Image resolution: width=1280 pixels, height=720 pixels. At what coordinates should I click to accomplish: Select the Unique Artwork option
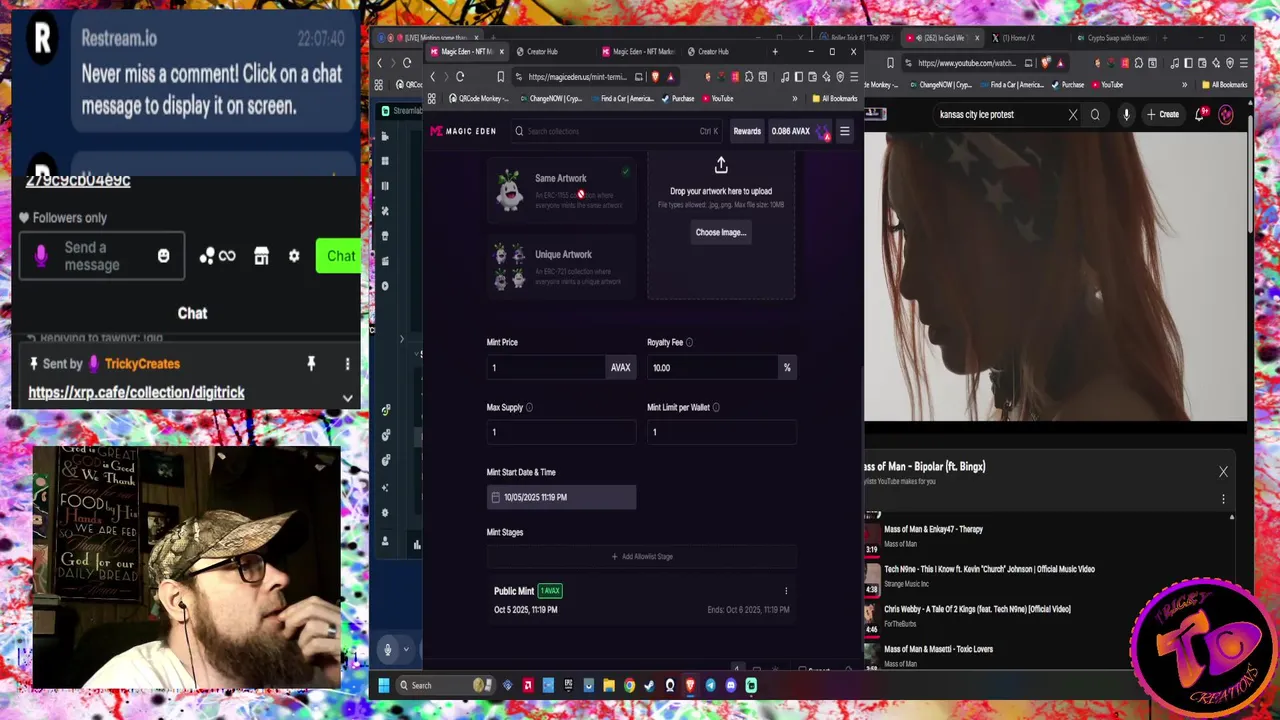tap(561, 266)
